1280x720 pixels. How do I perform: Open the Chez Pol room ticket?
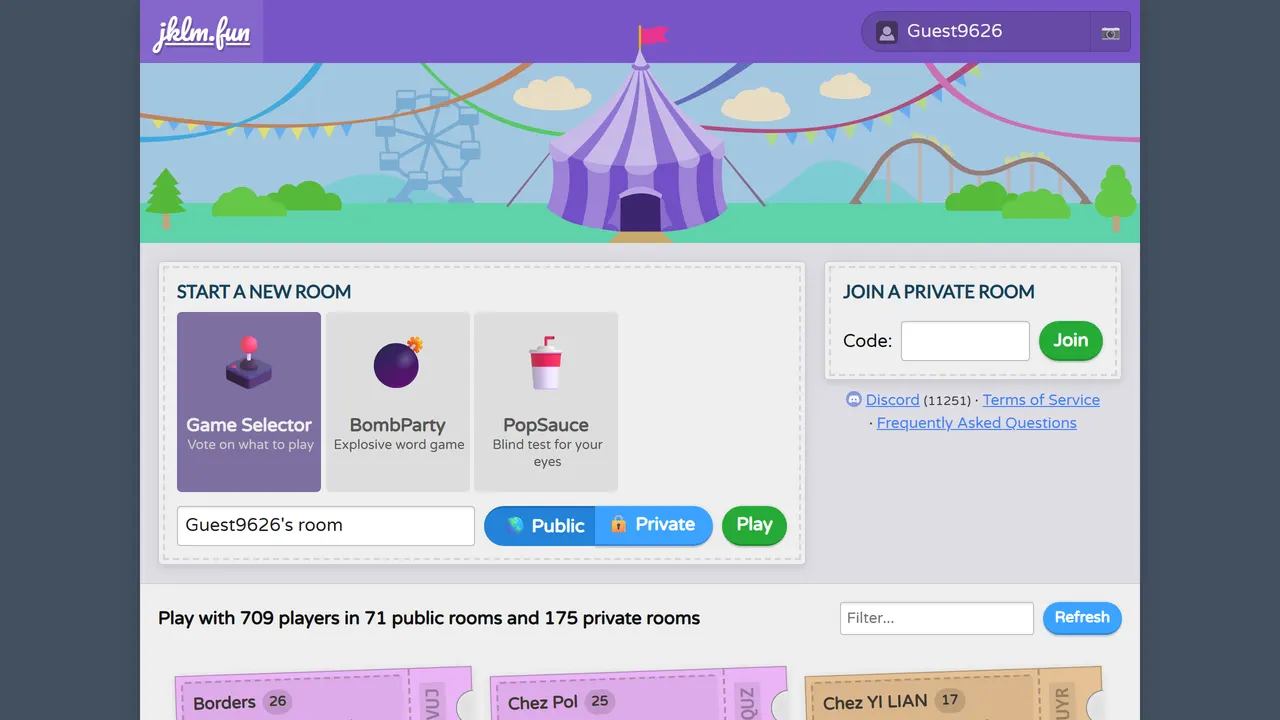pyautogui.click(x=639, y=694)
